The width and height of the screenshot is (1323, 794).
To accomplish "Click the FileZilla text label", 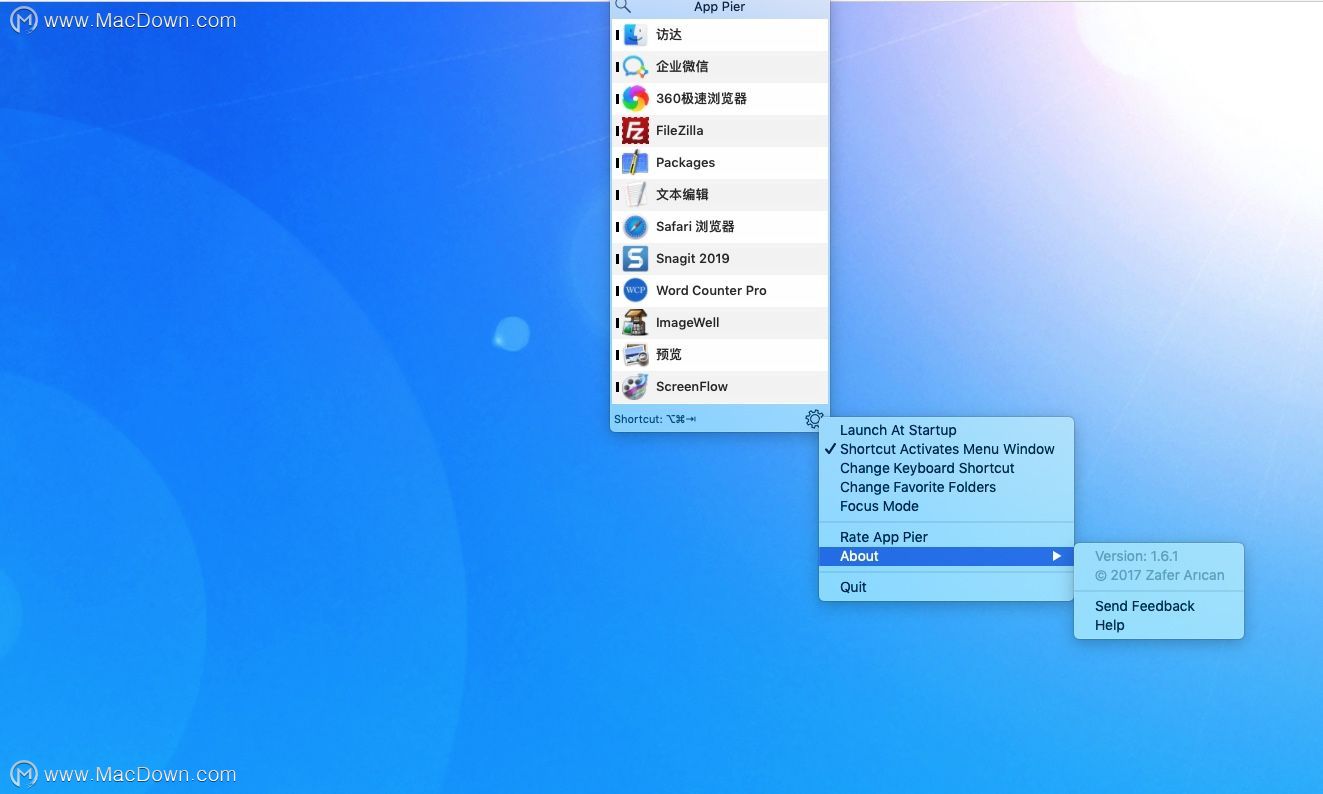I will (679, 131).
